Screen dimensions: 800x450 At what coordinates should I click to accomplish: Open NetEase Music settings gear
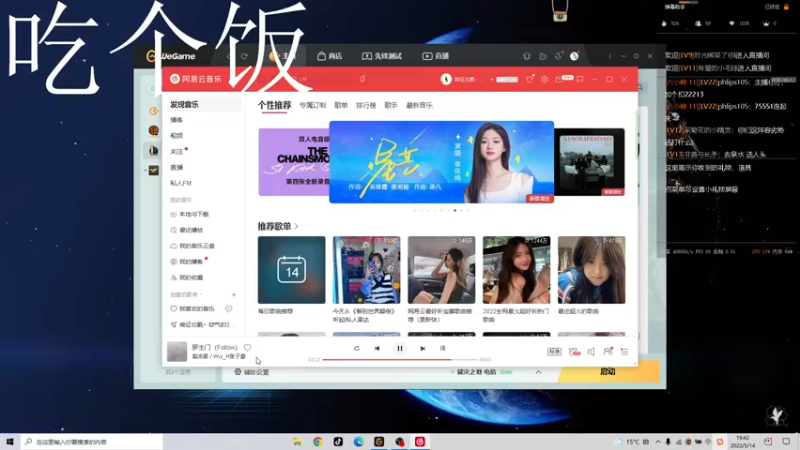coord(544,79)
